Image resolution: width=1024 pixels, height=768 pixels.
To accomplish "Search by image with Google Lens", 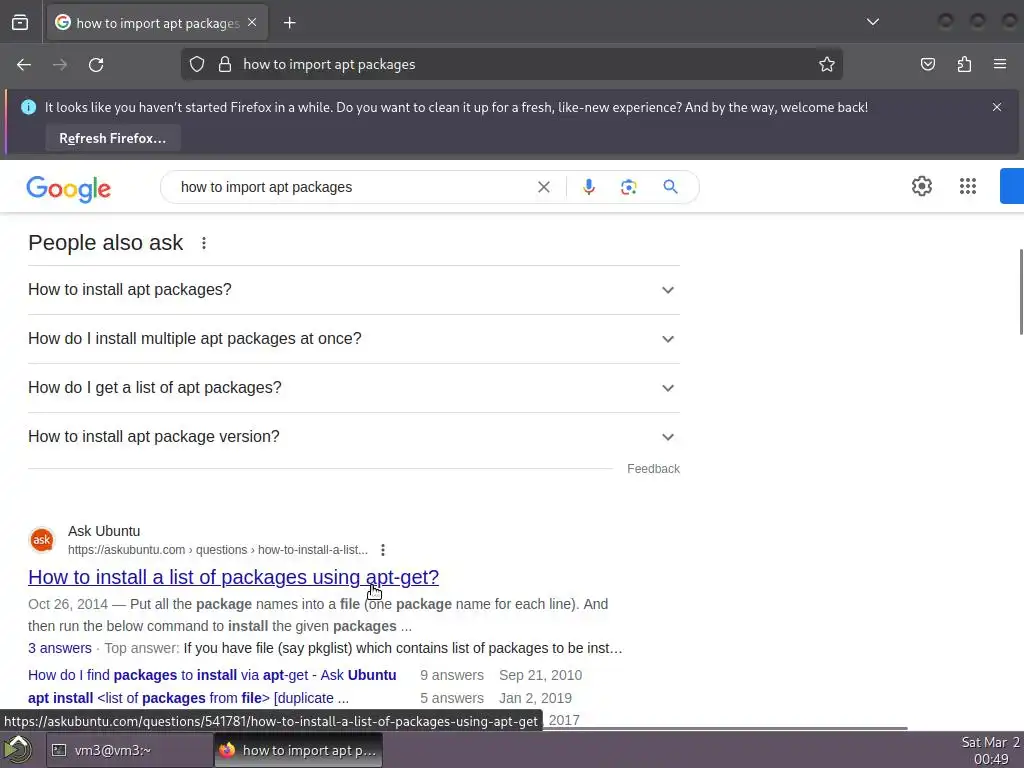I will coord(628,187).
